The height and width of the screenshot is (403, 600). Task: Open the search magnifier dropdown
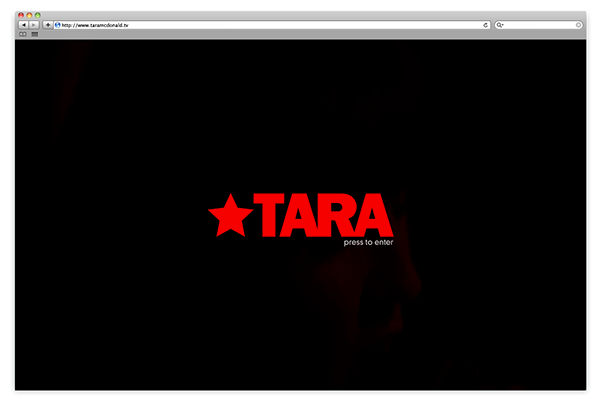tap(500, 25)
